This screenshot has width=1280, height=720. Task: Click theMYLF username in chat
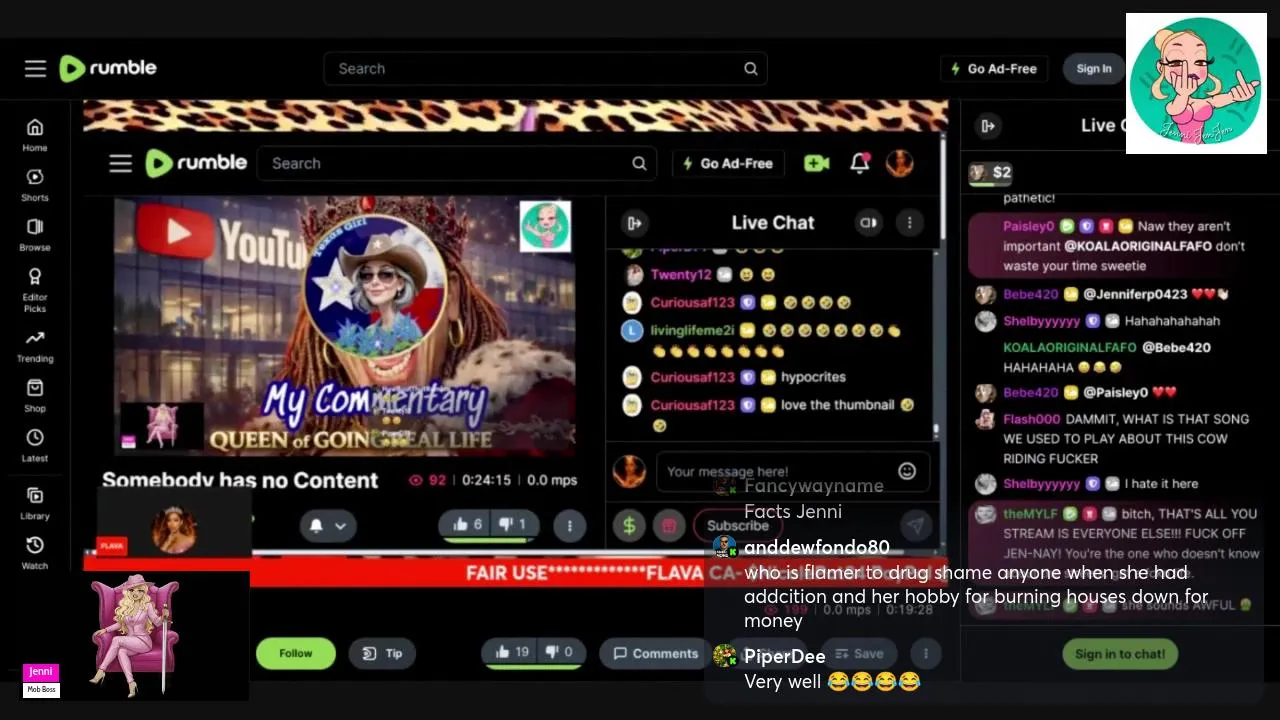pyautogui.click(x=1030, y=513)
